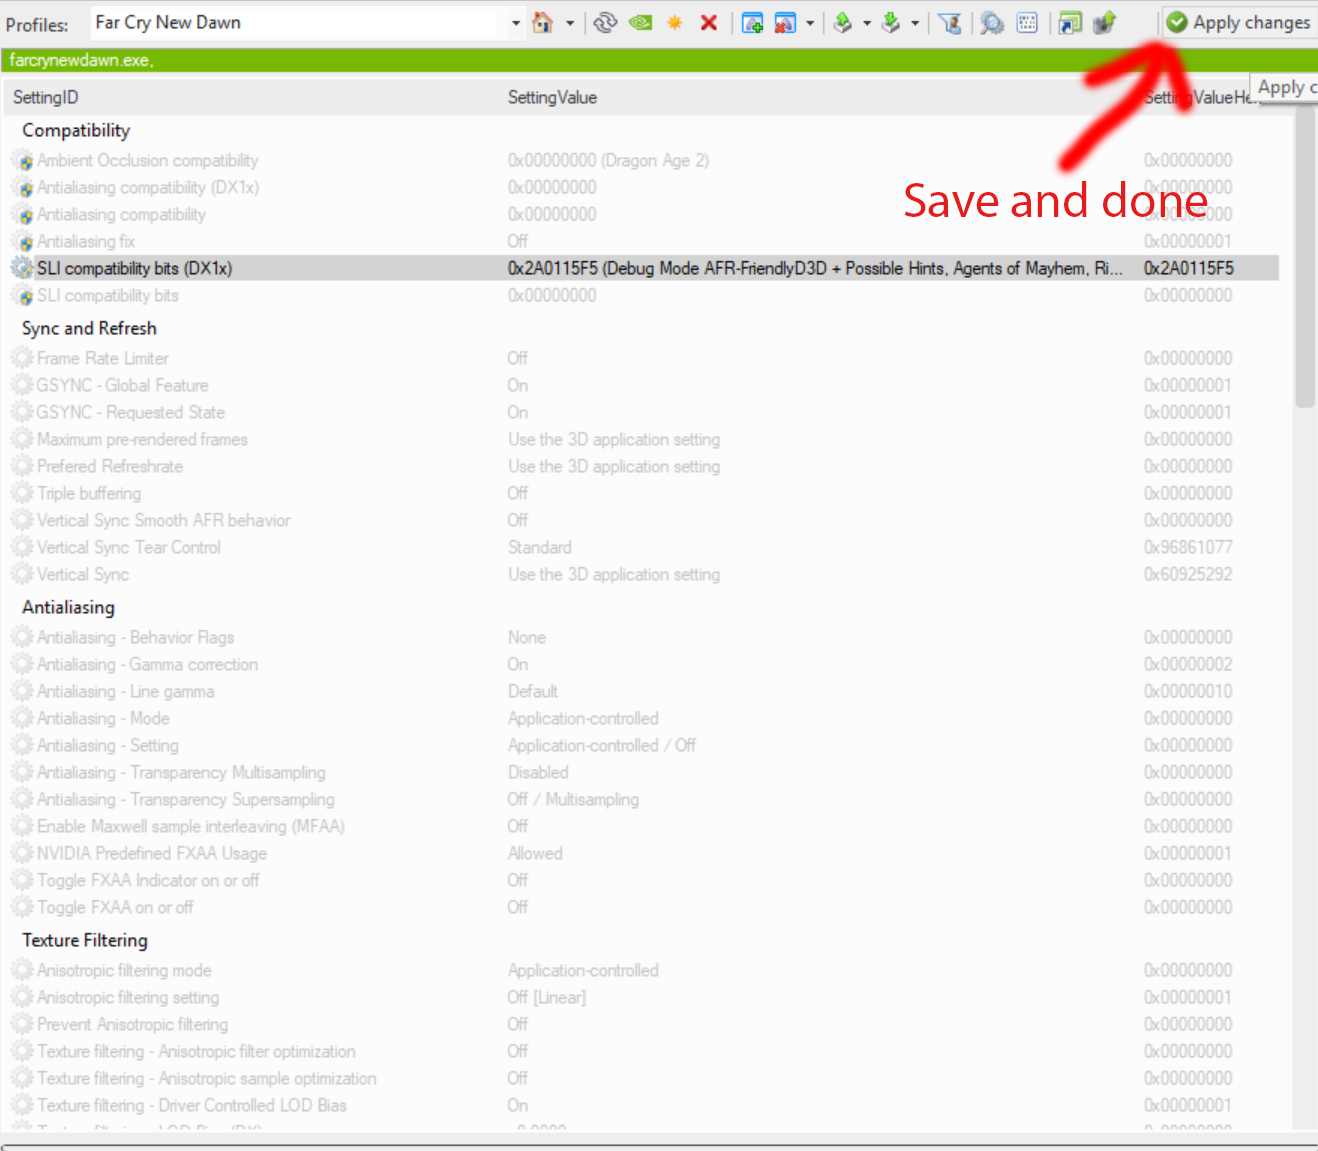
Task: Click the refresh profiles icon
Action: pyautogui.click(x=605, y=22)
